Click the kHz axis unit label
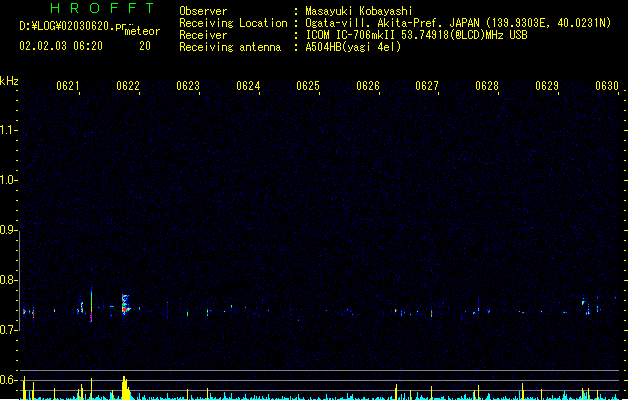 [x=9, y=81]
